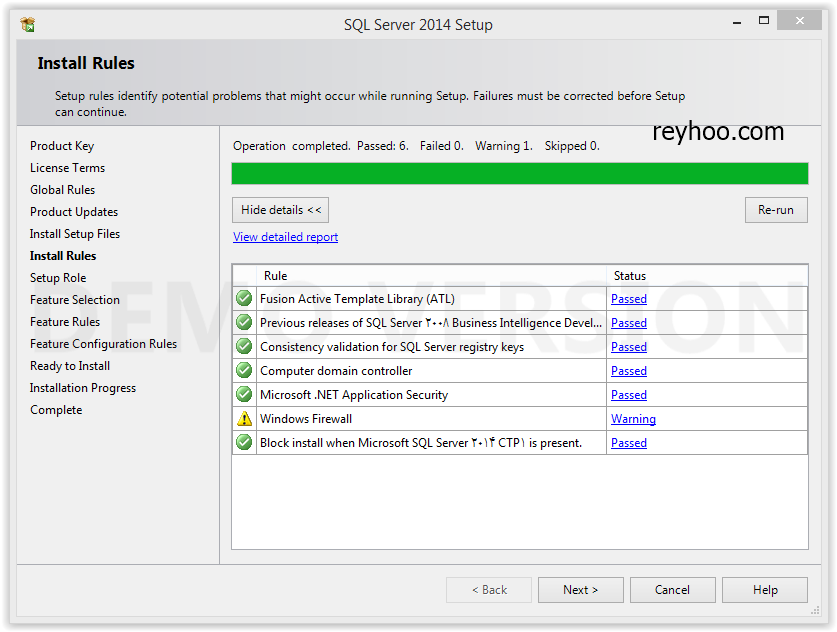This screenshot has height=632, width=837.
Task: Click the Operation completed summary text
Action: [x=416, y=146]
